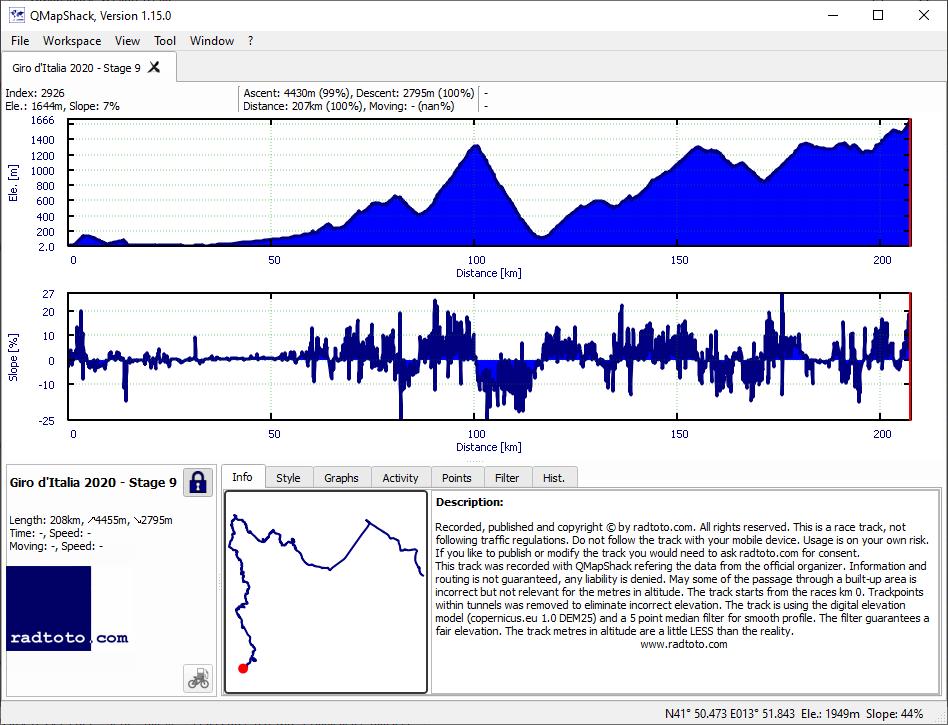This screenshot has width=948, height=725.
Task: Click the elevation peak near 100 km
Action: pos(476,146)
